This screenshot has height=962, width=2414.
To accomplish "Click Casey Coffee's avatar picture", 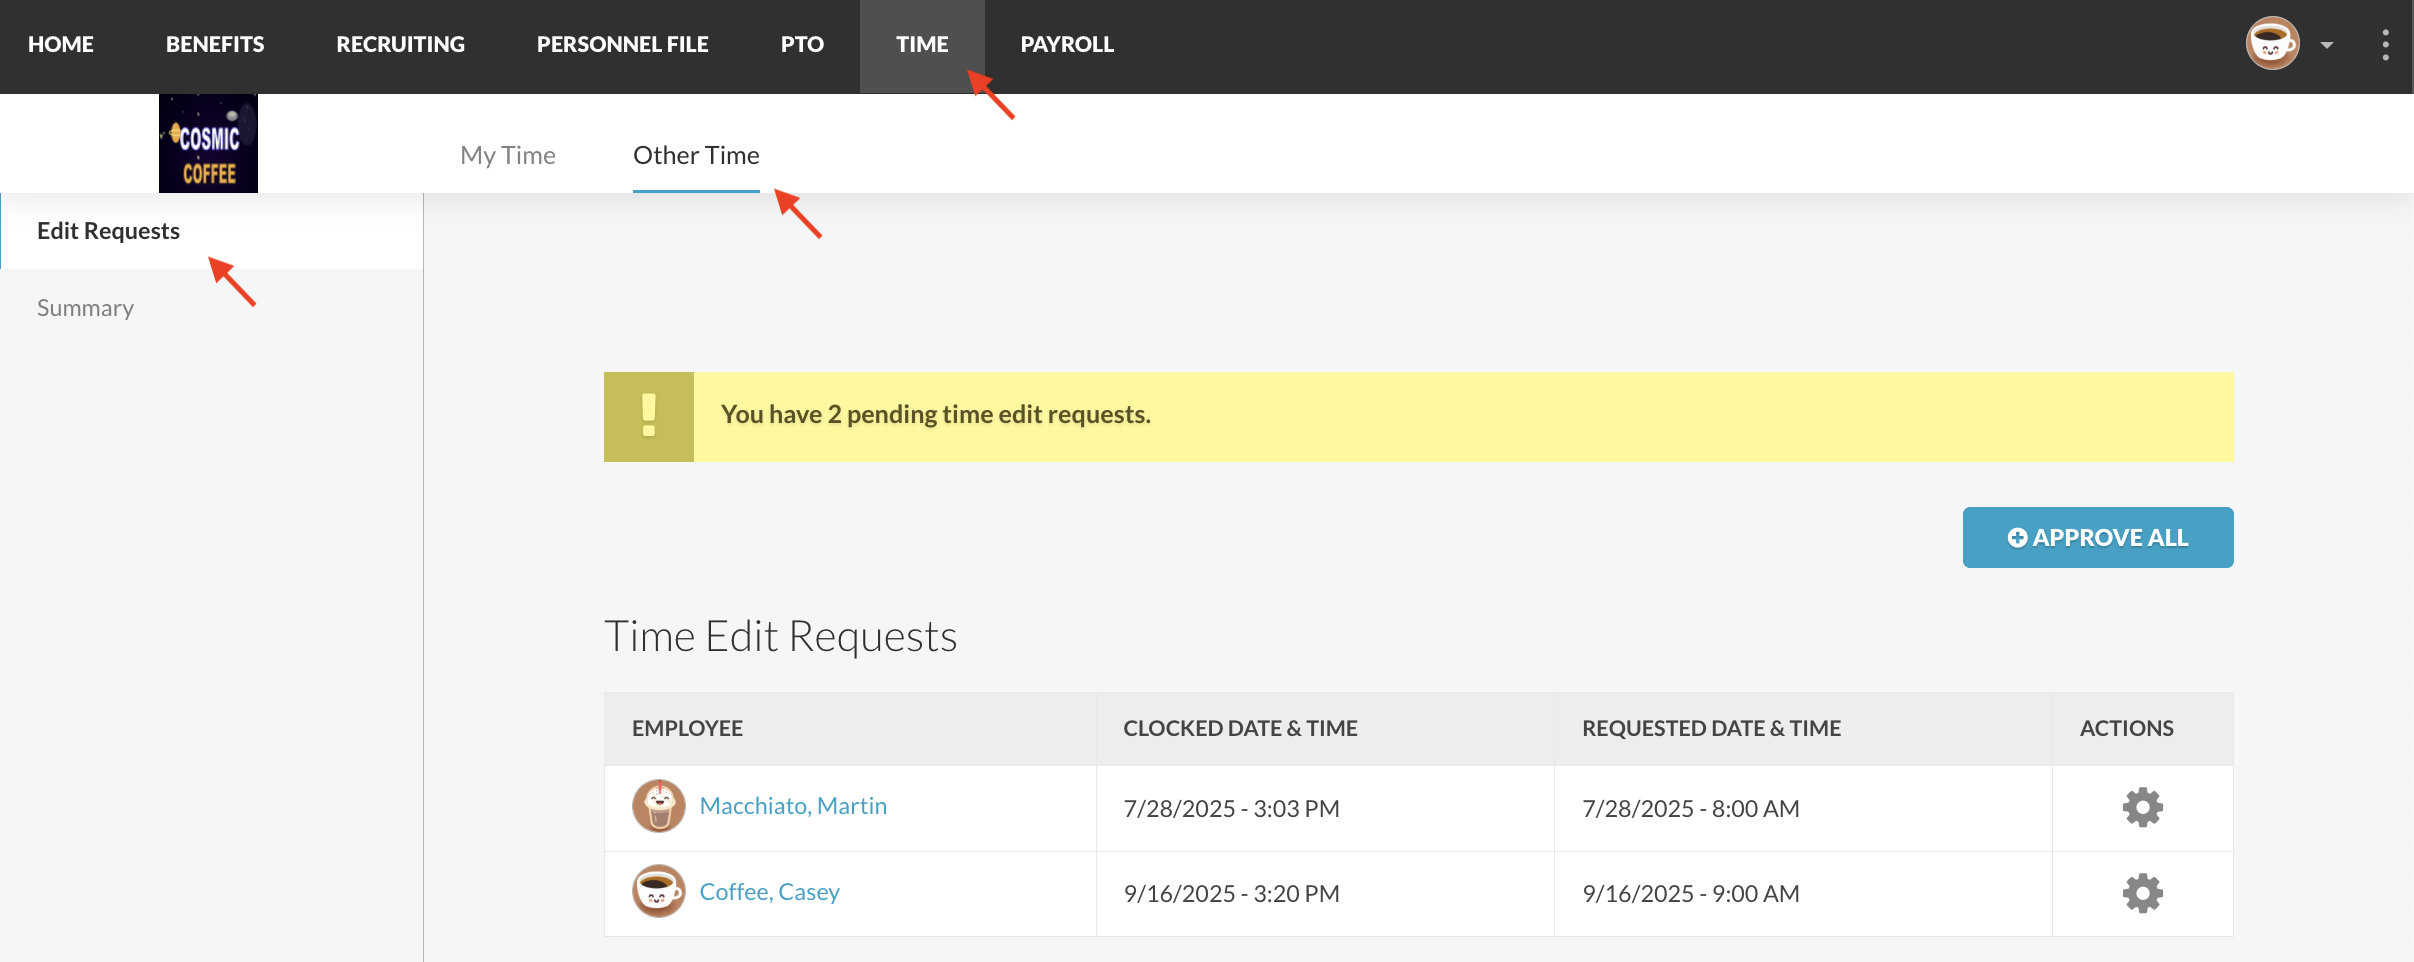I will click(658, 891).
